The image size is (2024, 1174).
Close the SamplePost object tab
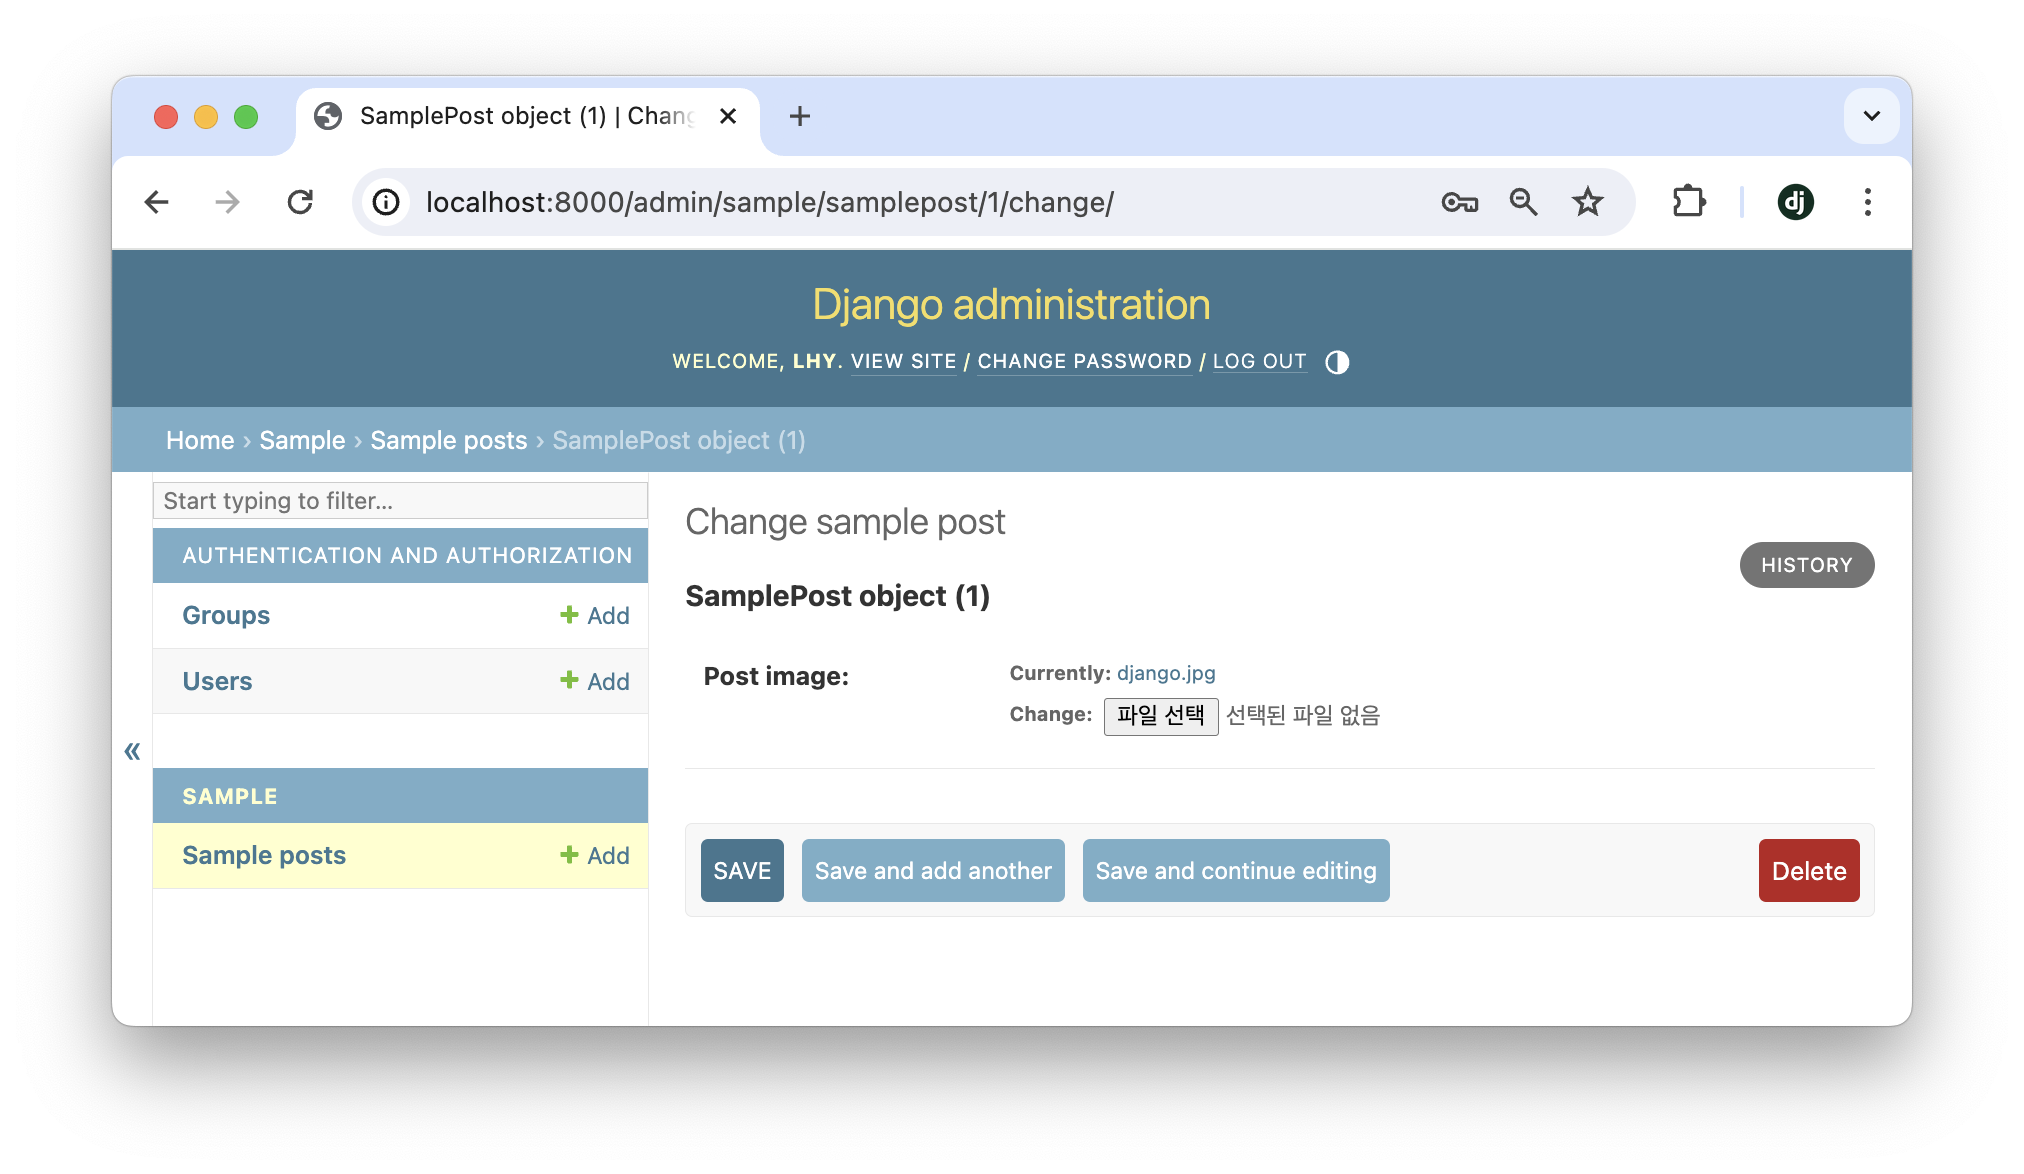coord(728,116)
